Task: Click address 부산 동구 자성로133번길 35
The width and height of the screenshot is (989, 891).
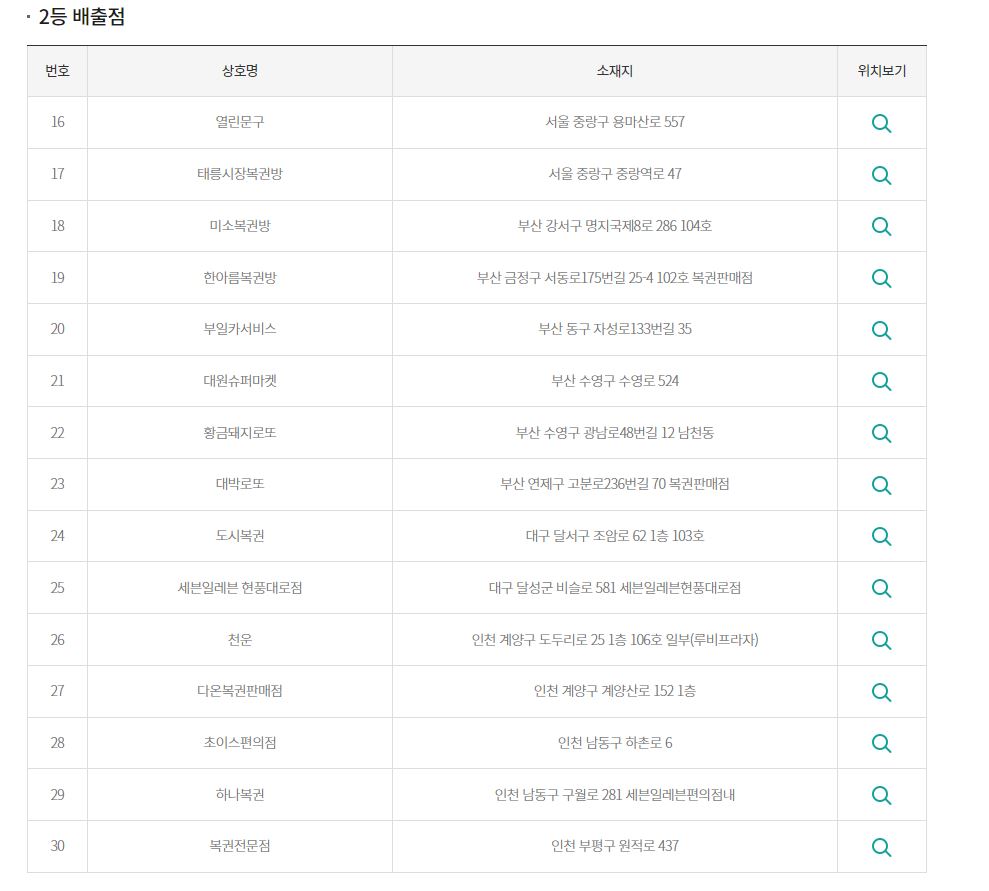Action: pyautogui.click(x=615, y=329)
